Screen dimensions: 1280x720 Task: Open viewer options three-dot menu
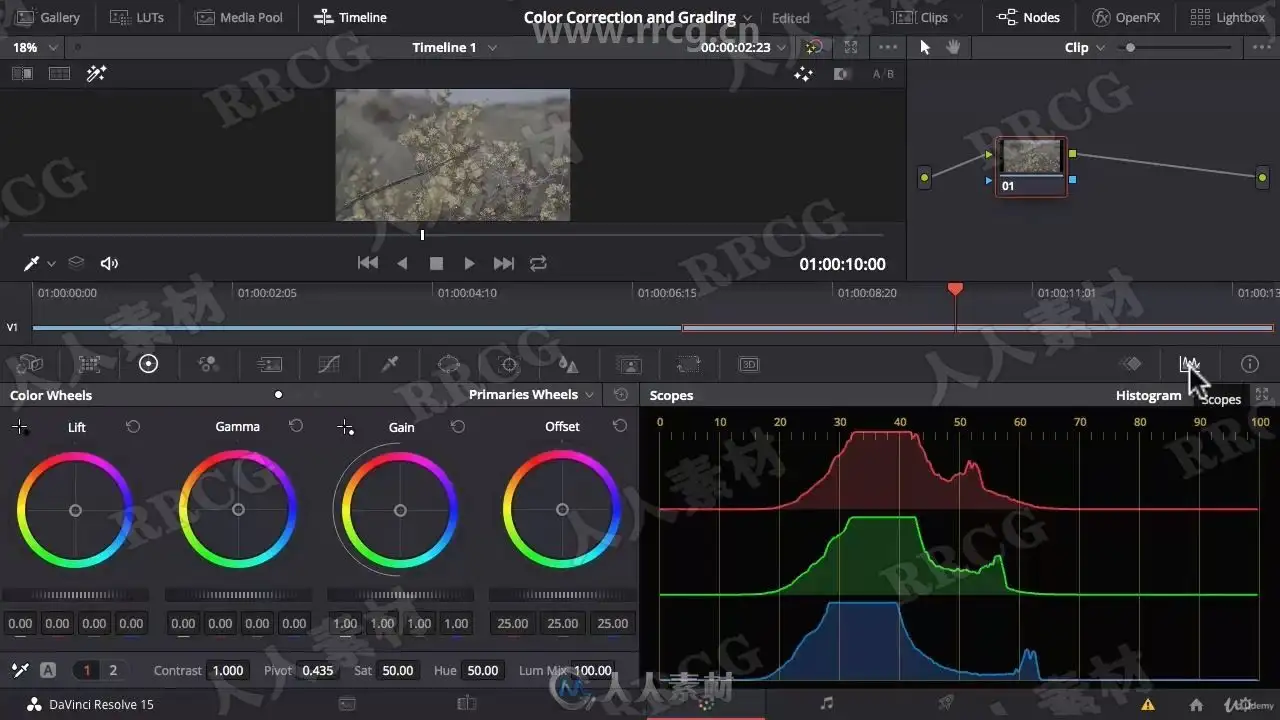click(887, 47)
